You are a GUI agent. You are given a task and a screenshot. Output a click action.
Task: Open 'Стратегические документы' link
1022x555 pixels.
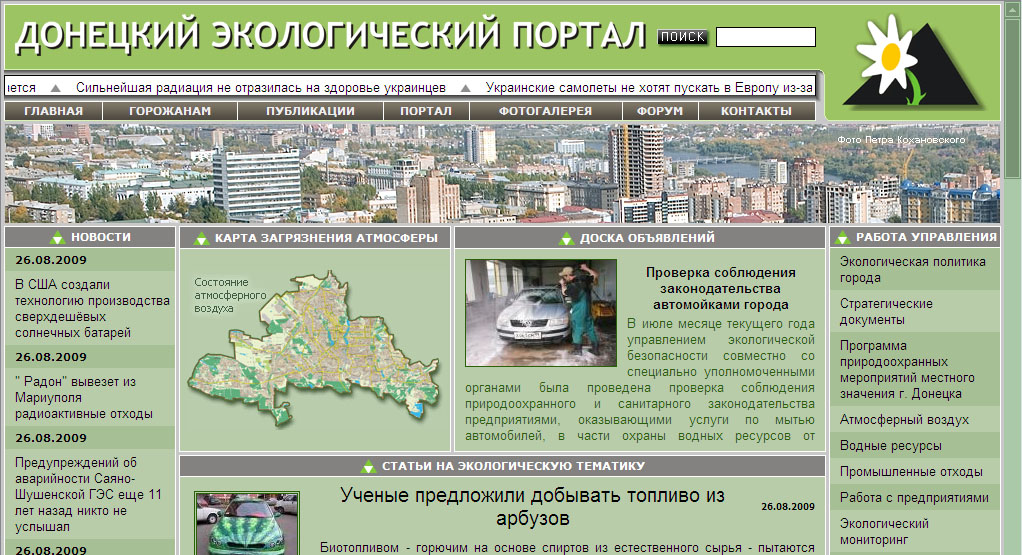886,311
